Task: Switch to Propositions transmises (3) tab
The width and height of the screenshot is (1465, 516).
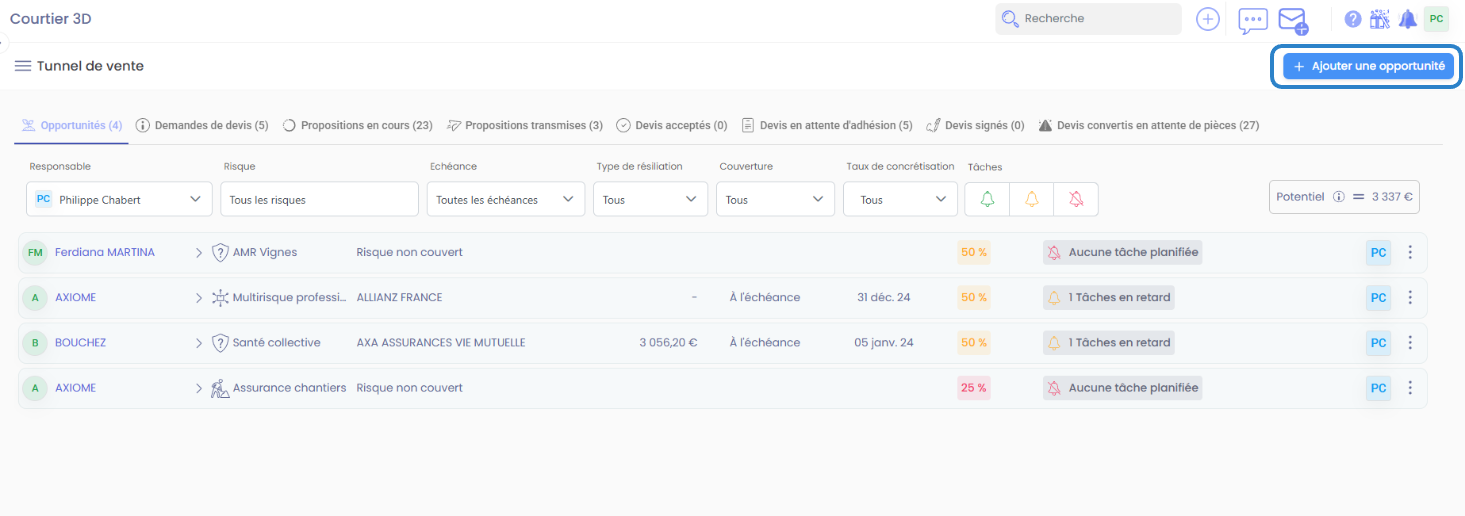Action: (x=525, y=125)
